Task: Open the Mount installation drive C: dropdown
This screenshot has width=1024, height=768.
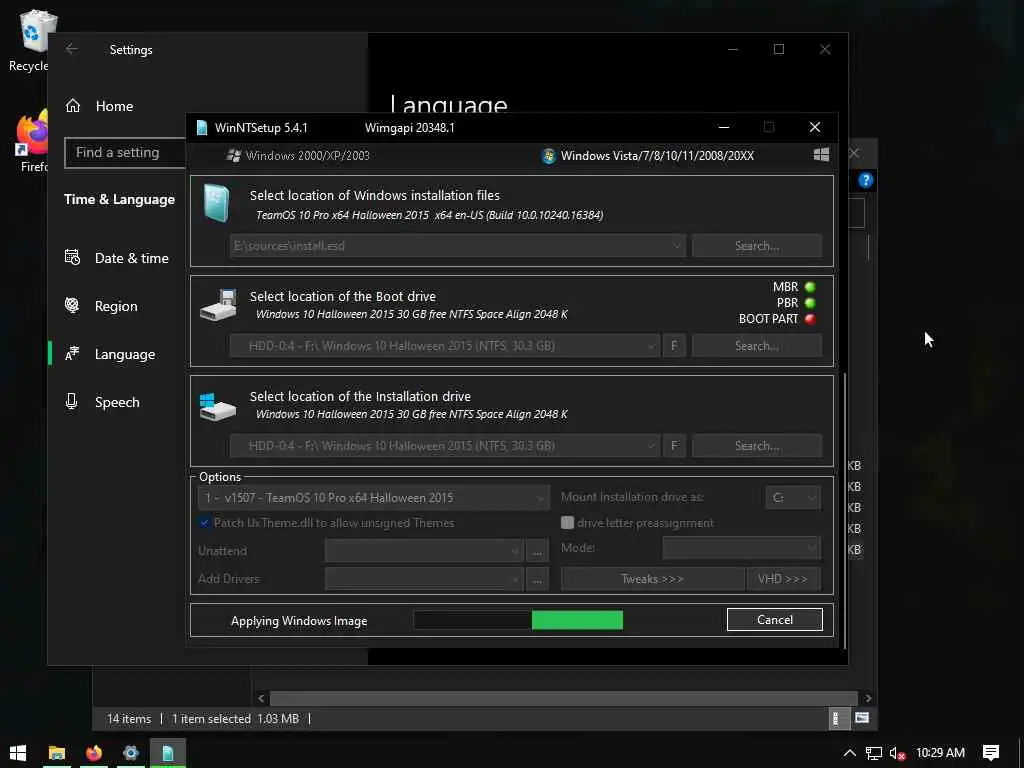Action: pyautogui.click(x=793, y=498)
